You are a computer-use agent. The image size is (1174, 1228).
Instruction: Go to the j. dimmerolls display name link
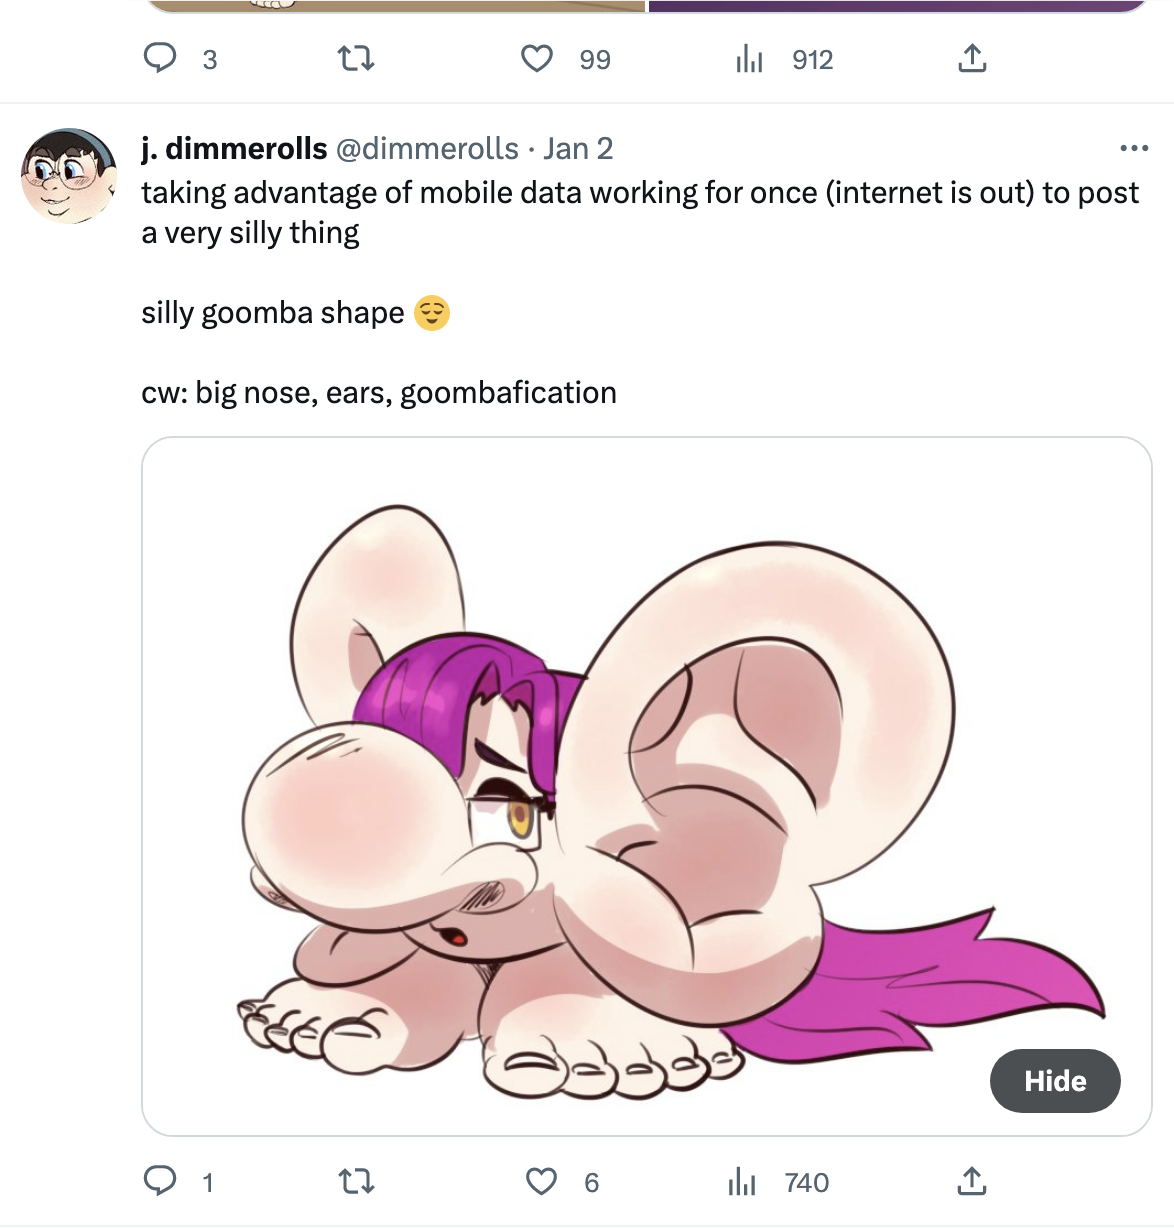tap(234, 149)
